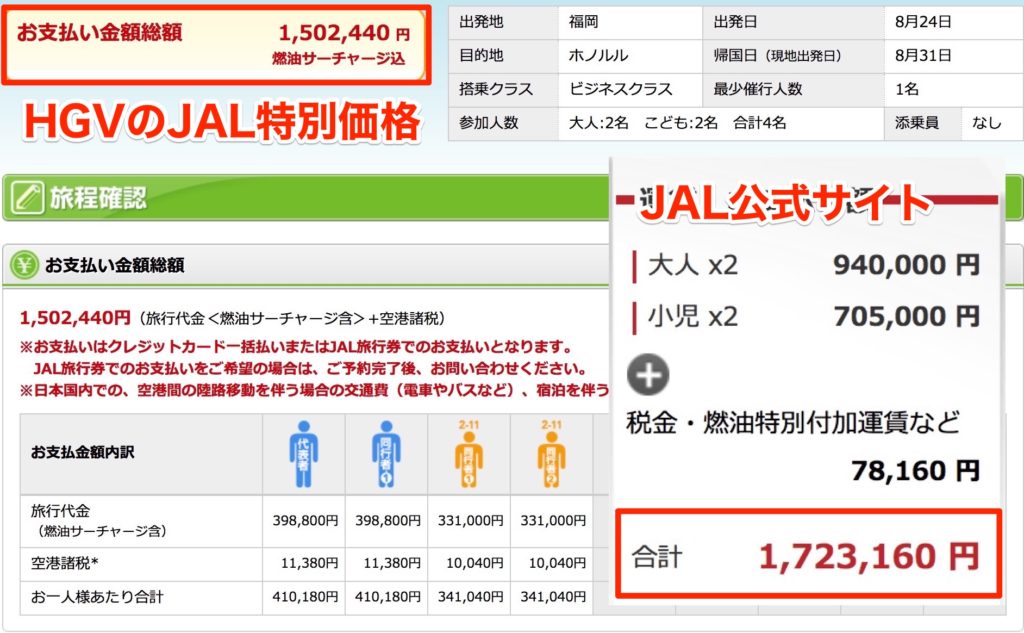Click the 旅程確認 section heading
1024x633 pixels.
pyautogui.click(x=98, y=198)
